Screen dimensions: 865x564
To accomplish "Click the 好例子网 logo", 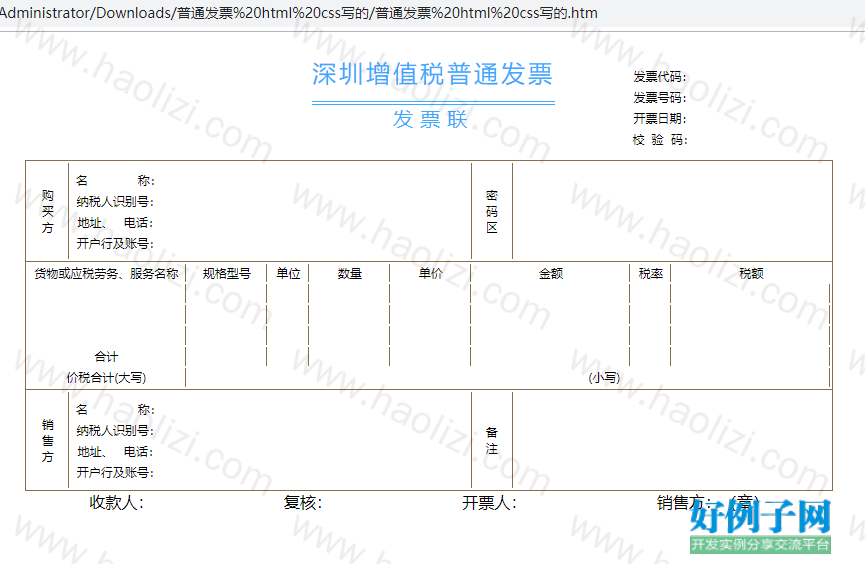I will click(760, 526).
